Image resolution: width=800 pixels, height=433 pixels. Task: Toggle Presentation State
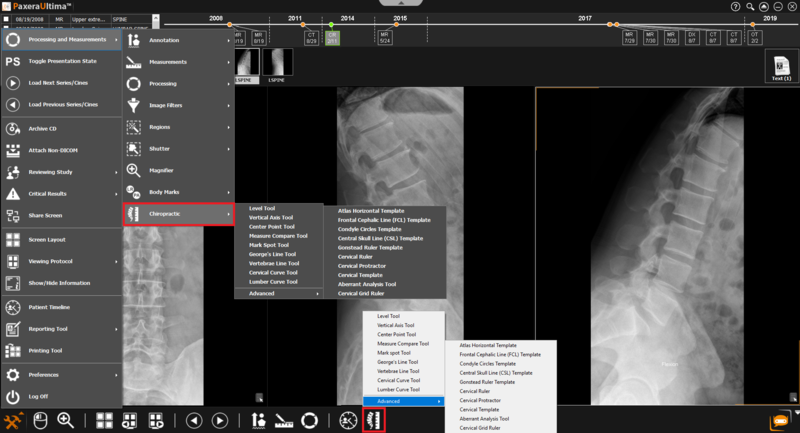[60, 62]
